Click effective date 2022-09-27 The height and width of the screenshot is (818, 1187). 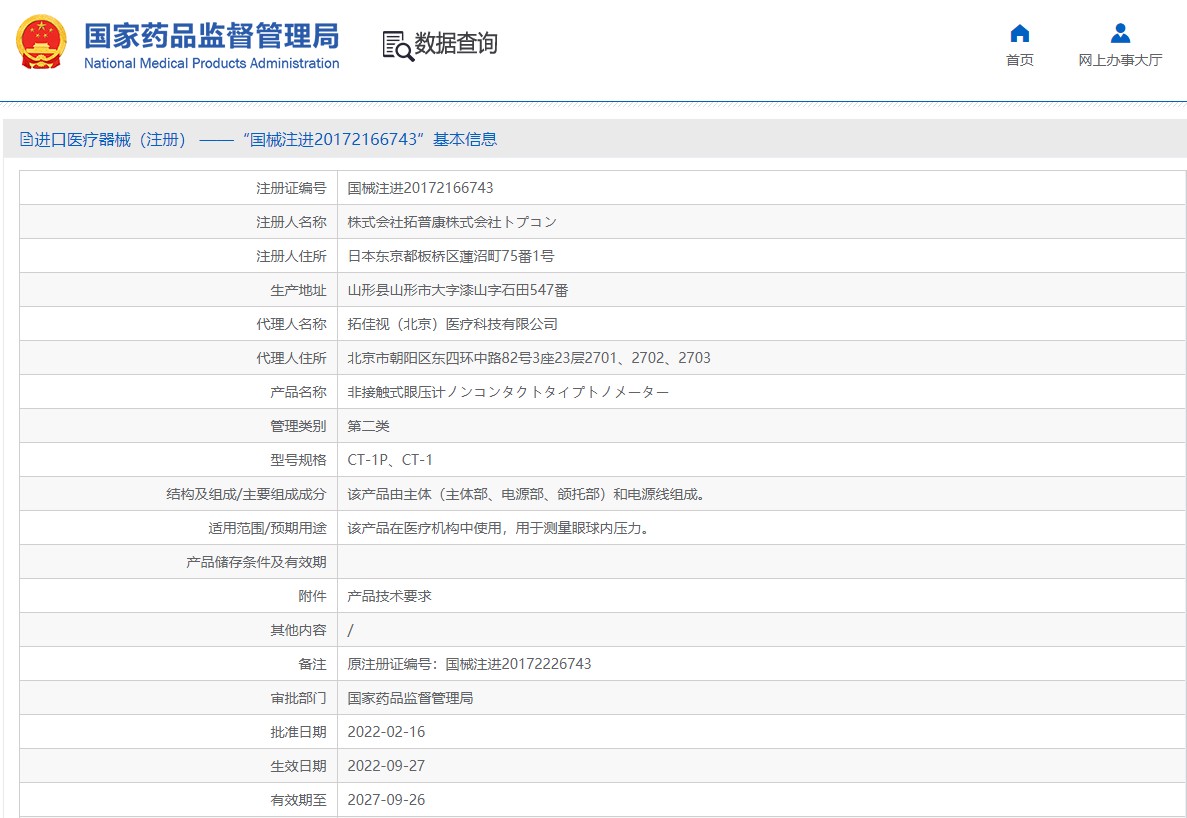pos(386,766)
